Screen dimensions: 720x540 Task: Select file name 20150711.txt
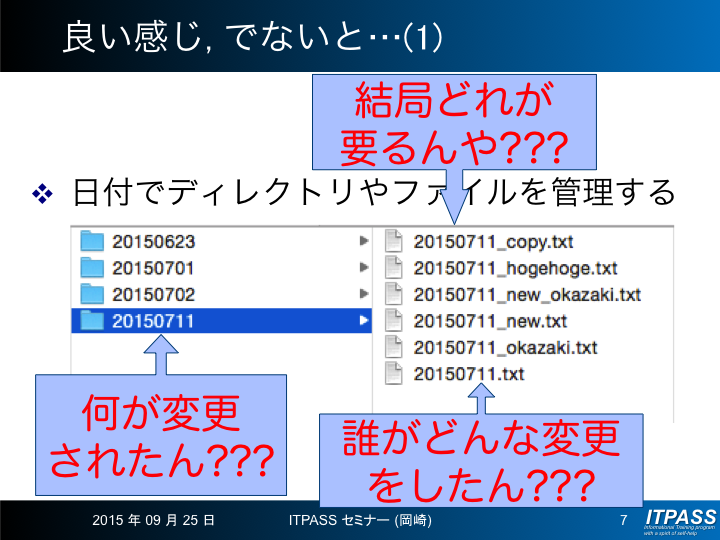pyautogui.click(x=468, y=374)
